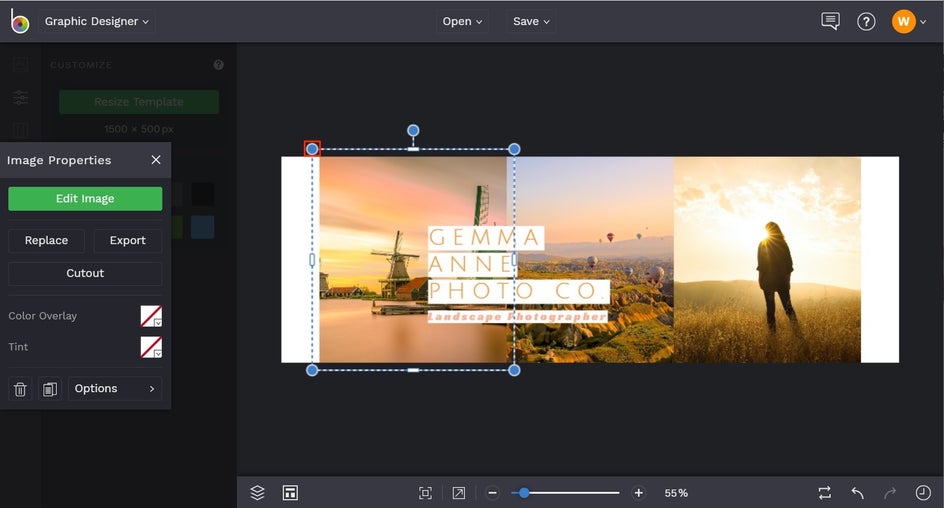The width and height of the screenshot is (944, 508).
Task: Delete image using the trash icon
Action: click(x=20, y=389)
